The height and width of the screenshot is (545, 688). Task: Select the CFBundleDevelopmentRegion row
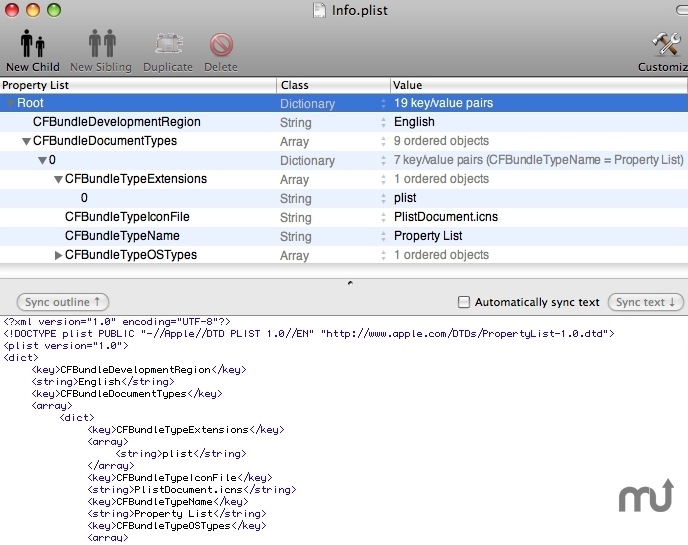tap(344, 122)
